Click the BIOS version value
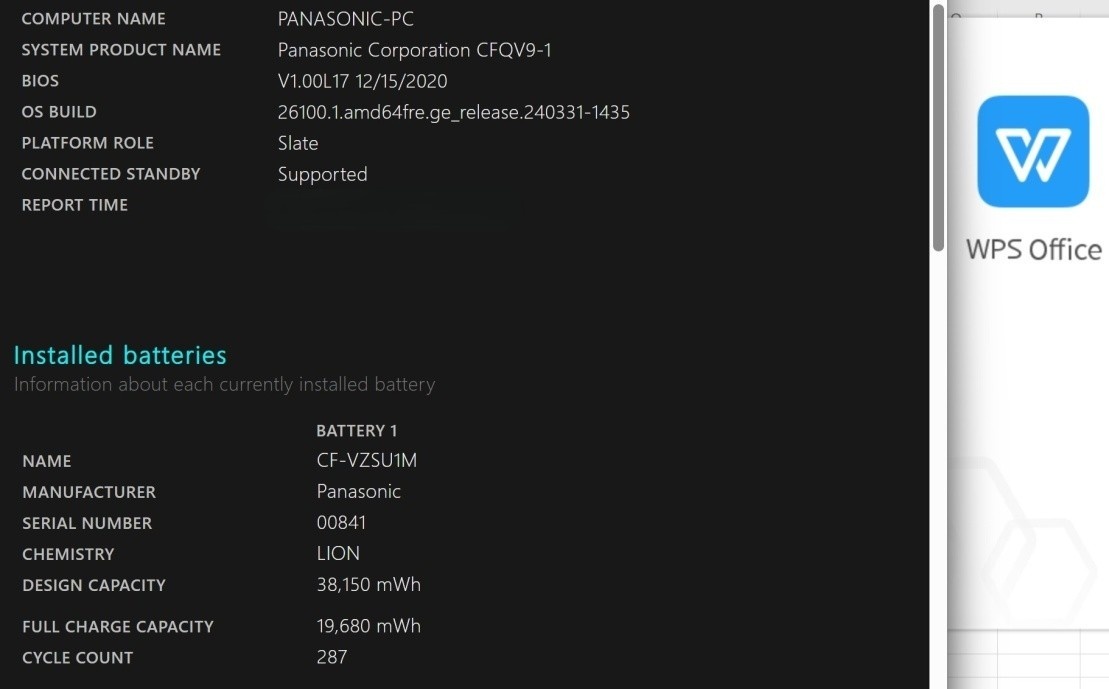Viewport: 1109px width, 689px height. coord(362,81)
